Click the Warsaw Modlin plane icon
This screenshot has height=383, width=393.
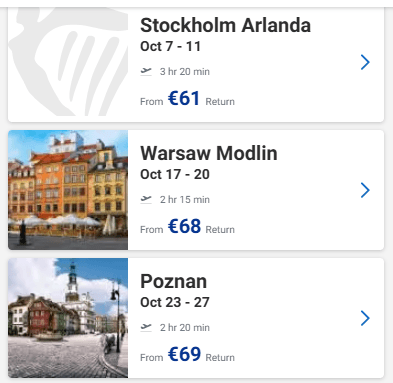click(x=146, y=199)
